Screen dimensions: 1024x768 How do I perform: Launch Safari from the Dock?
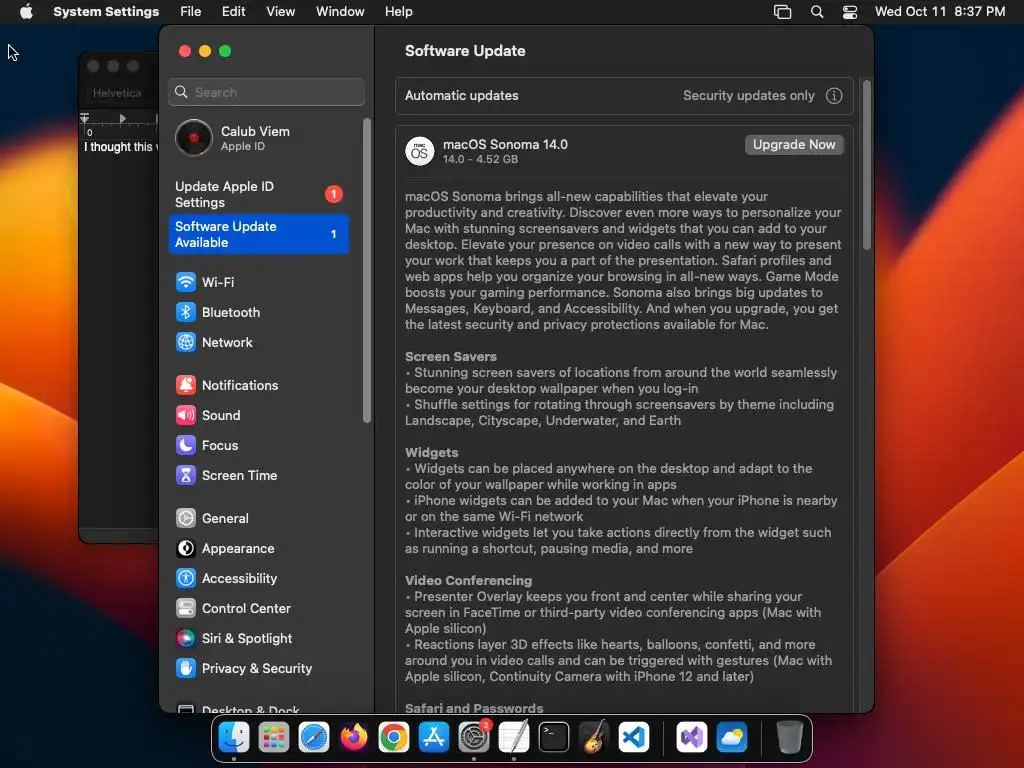[314, 738]
